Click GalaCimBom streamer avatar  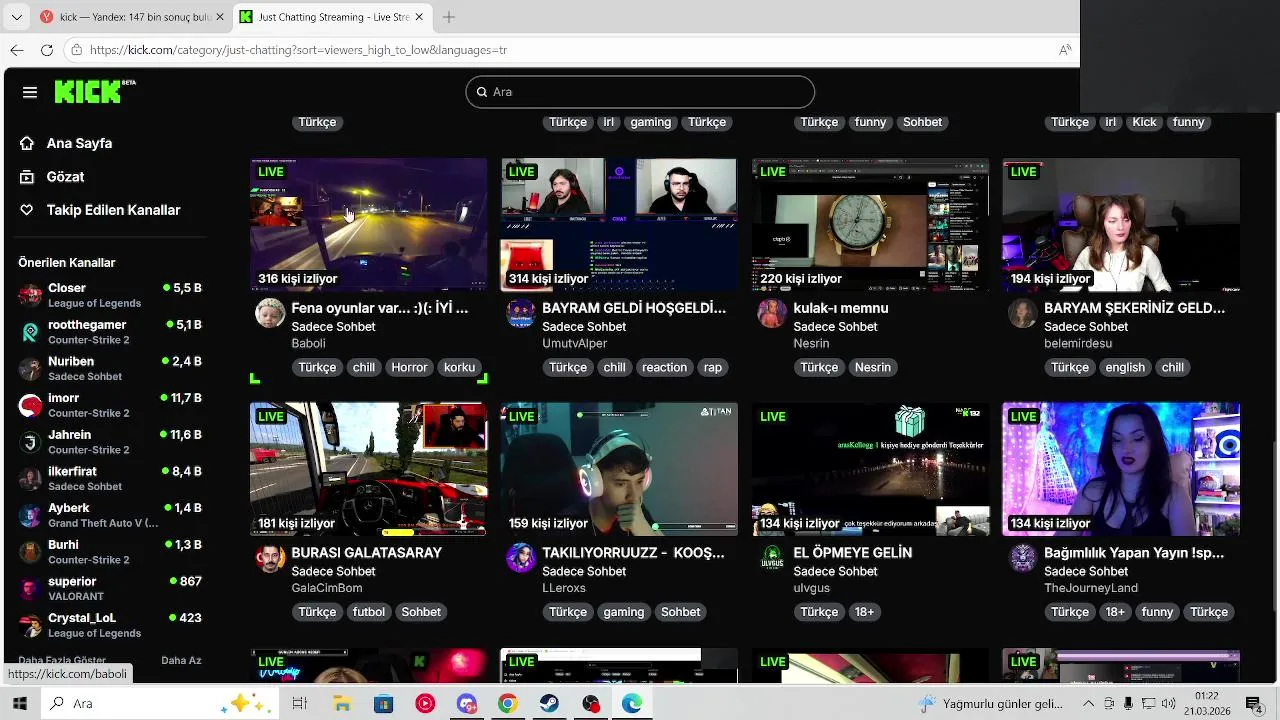[270, 558]
